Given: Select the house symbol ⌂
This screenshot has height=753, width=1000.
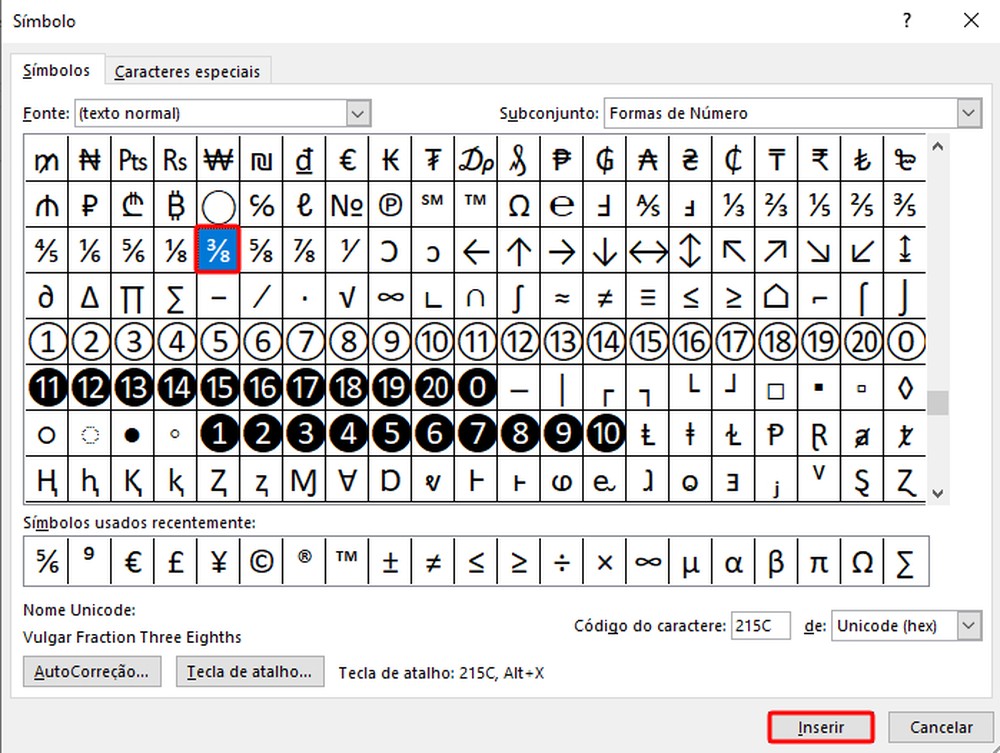Looking at the screenshot, I should pyautogui.click(x=776, y=296).
